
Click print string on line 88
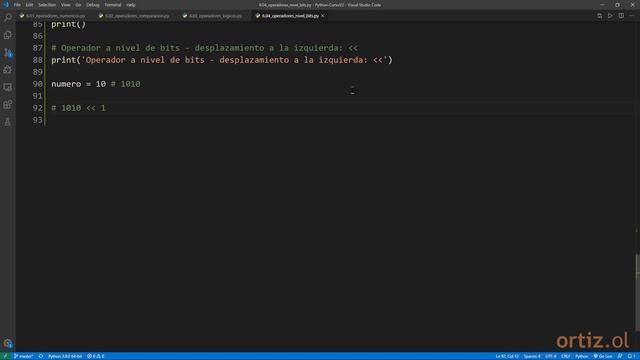click(234, 60)
